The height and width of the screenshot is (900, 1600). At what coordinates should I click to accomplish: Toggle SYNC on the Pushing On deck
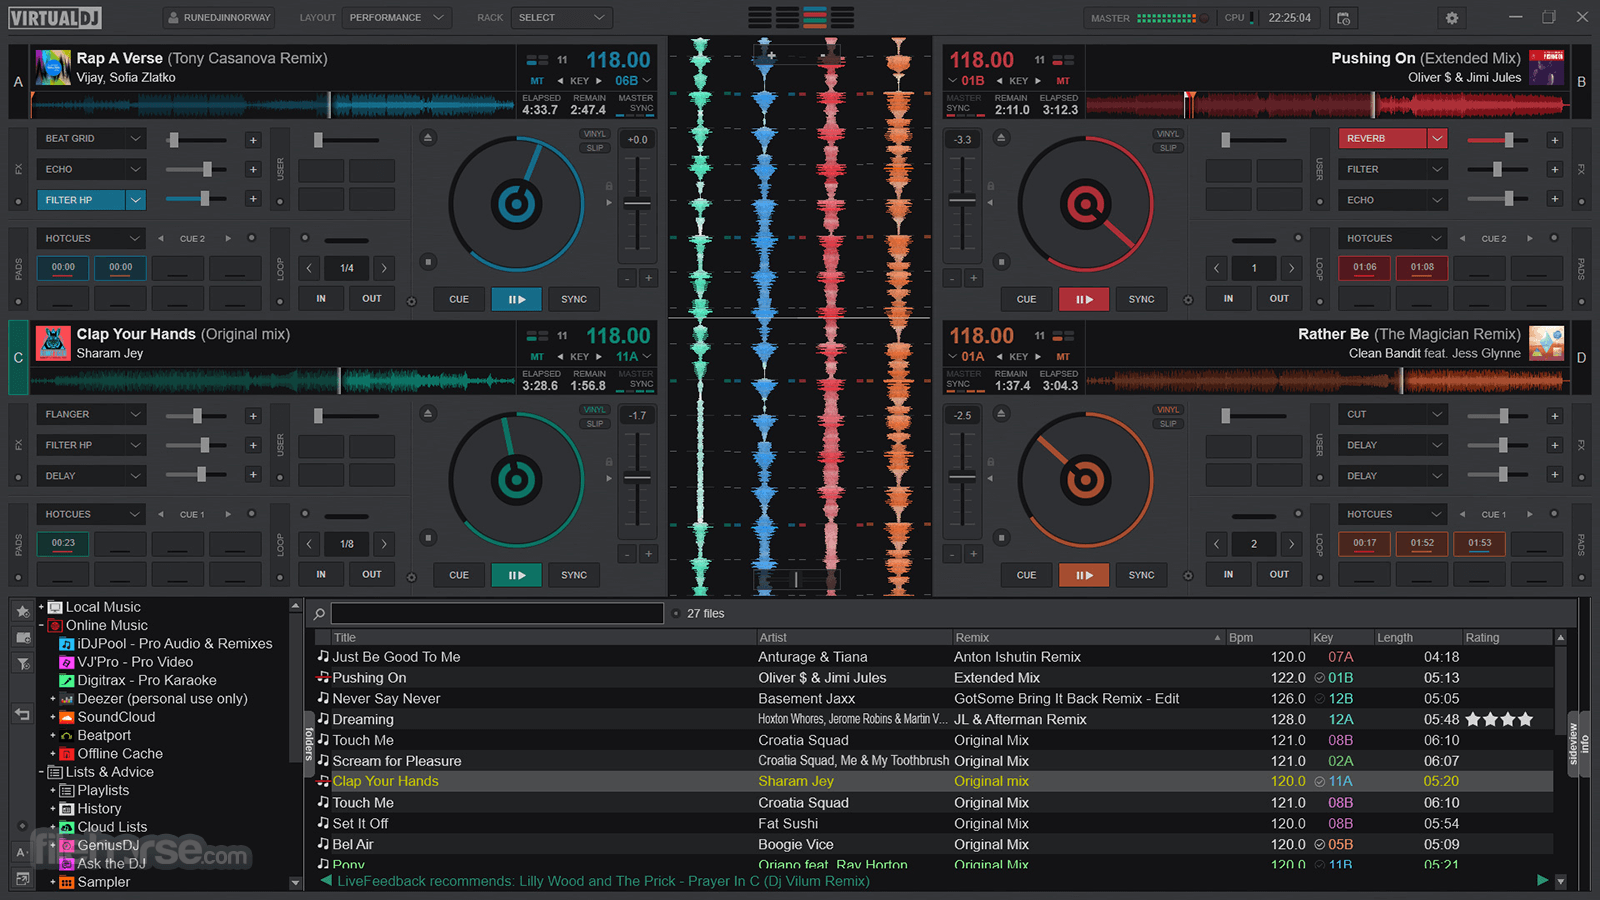pos(1141,299)
